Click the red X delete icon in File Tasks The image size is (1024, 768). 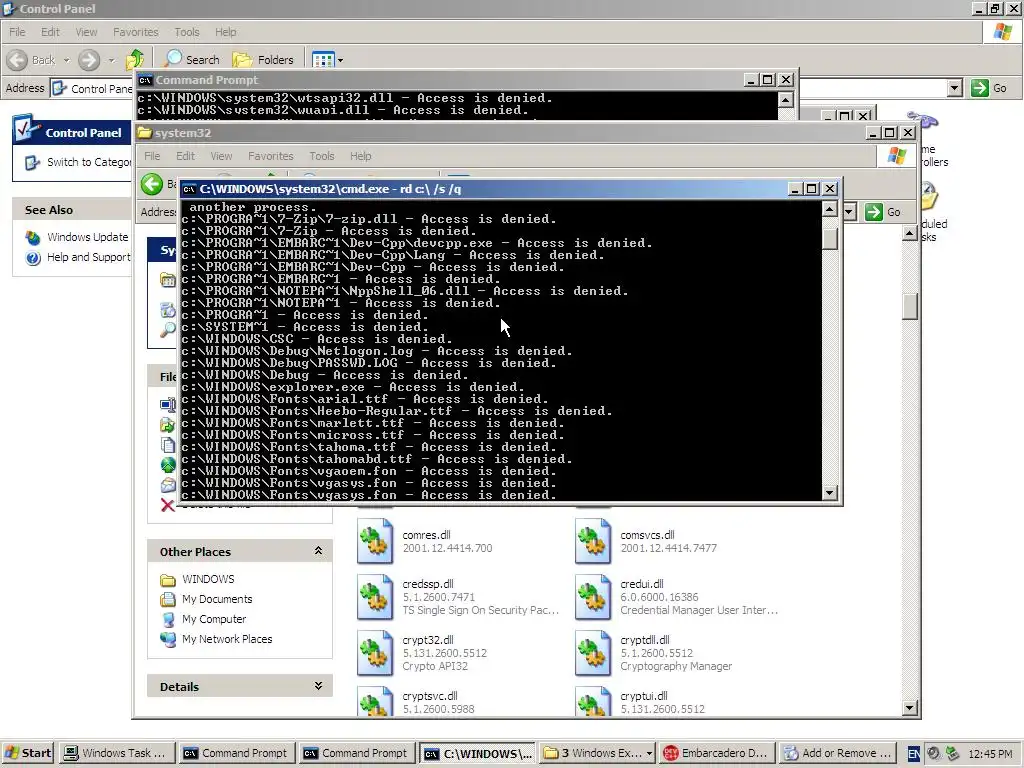click(168, 505)
